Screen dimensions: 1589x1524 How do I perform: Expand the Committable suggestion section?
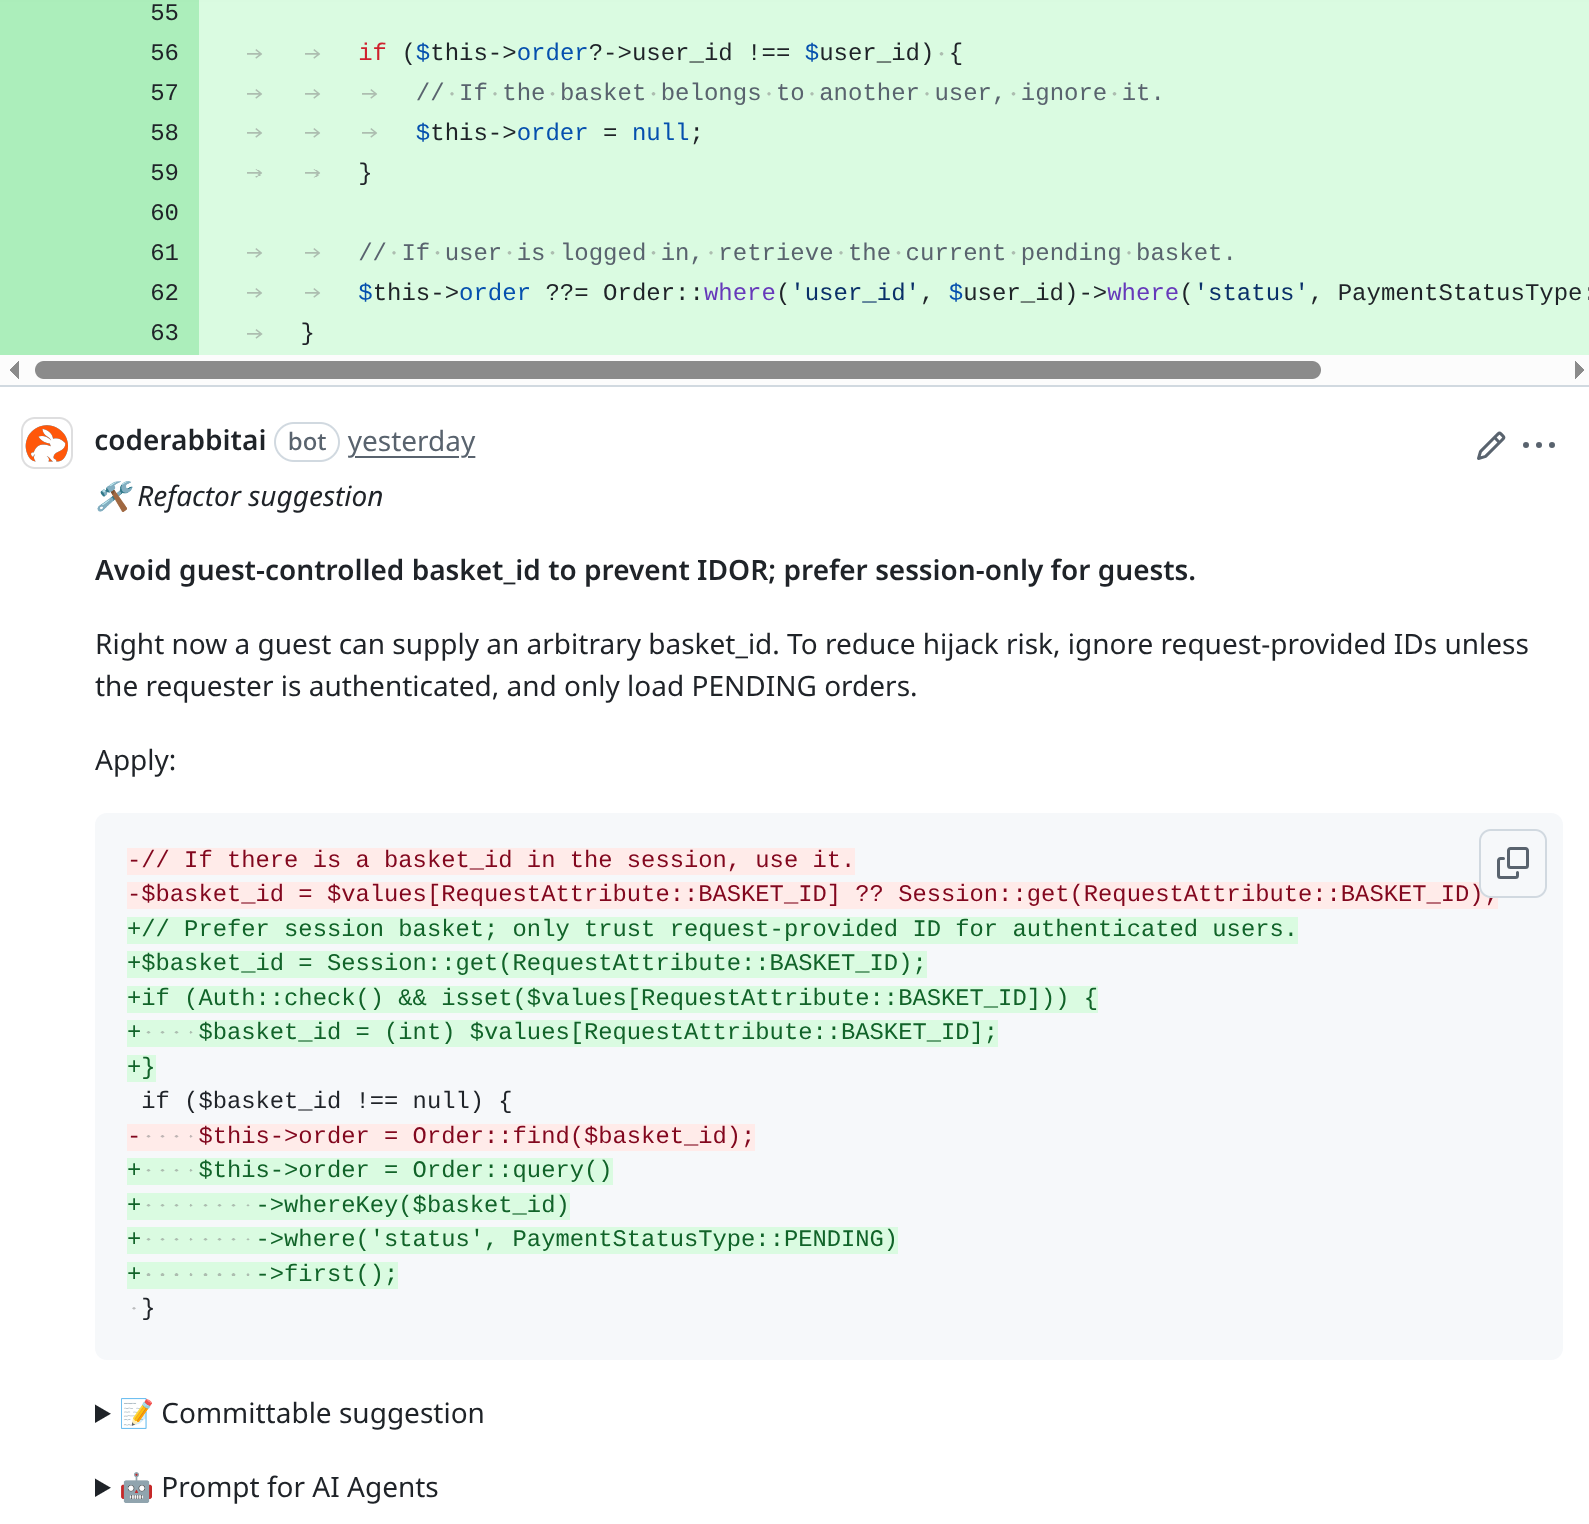(290, 1413)
